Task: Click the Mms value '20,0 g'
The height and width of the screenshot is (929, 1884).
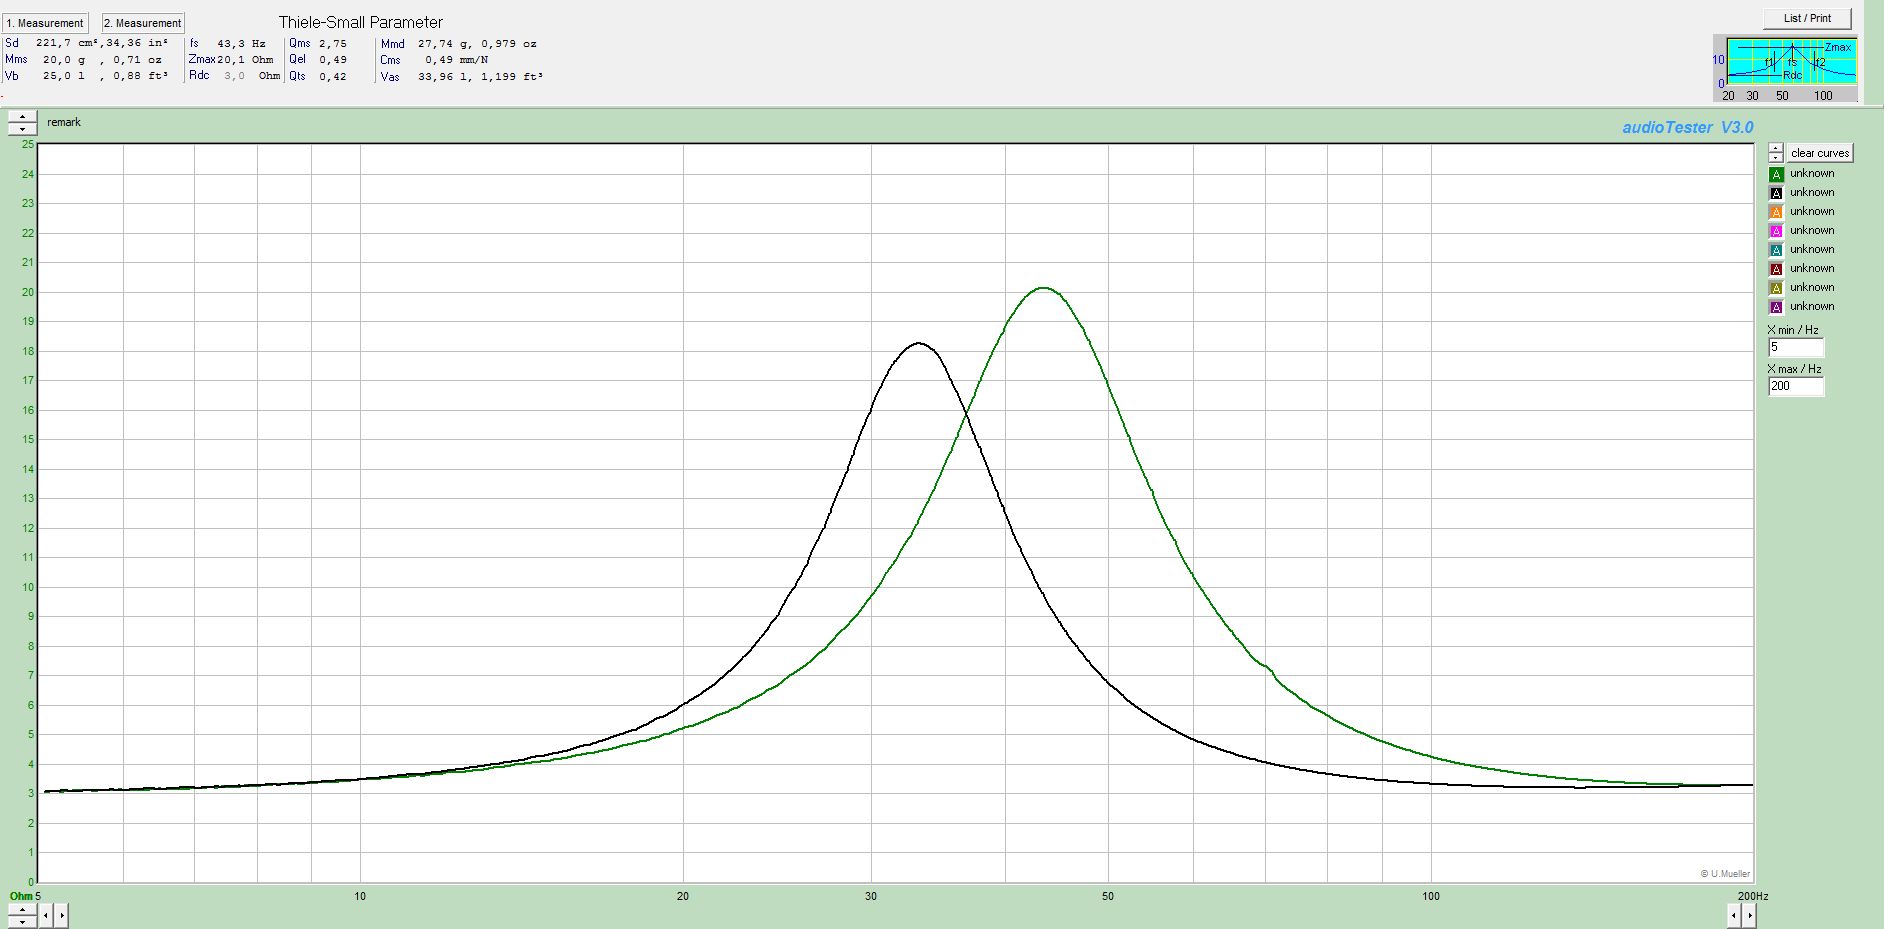Action: [64, 60]
